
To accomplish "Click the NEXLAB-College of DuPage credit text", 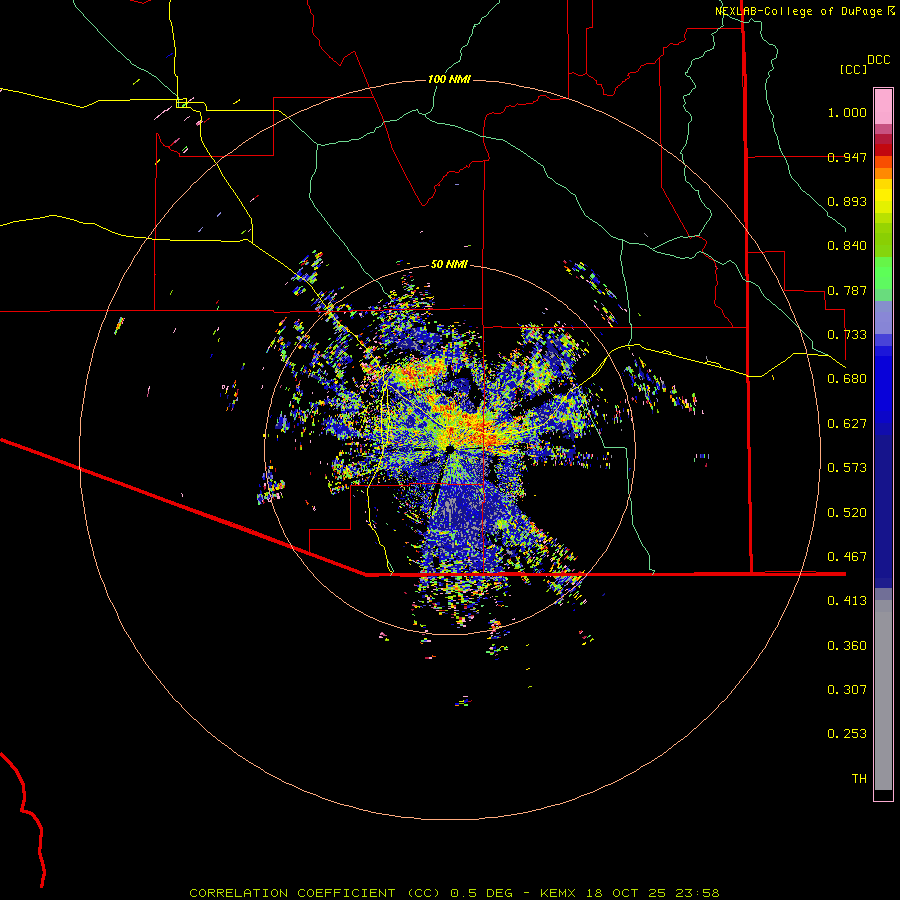I will click(798, 11).
